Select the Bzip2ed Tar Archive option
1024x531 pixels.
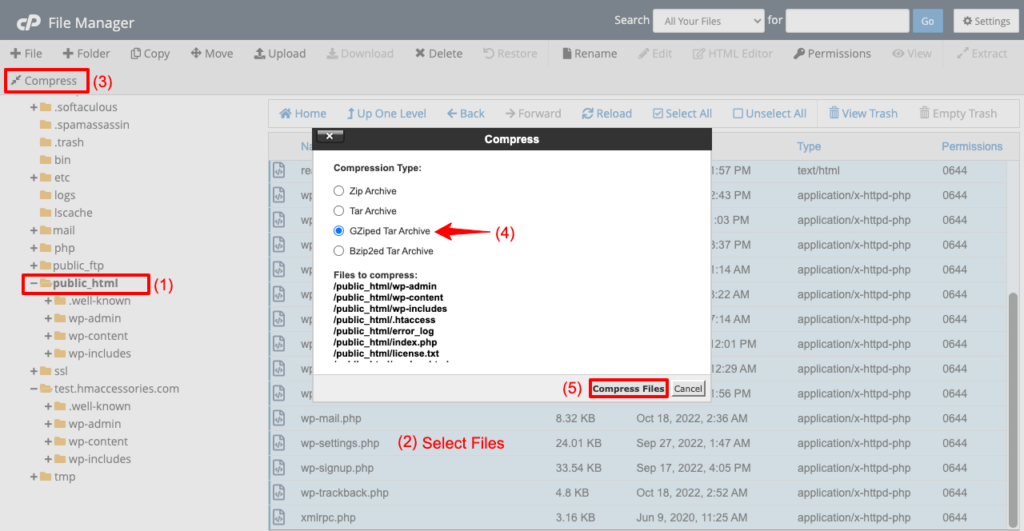click(338, 251)
